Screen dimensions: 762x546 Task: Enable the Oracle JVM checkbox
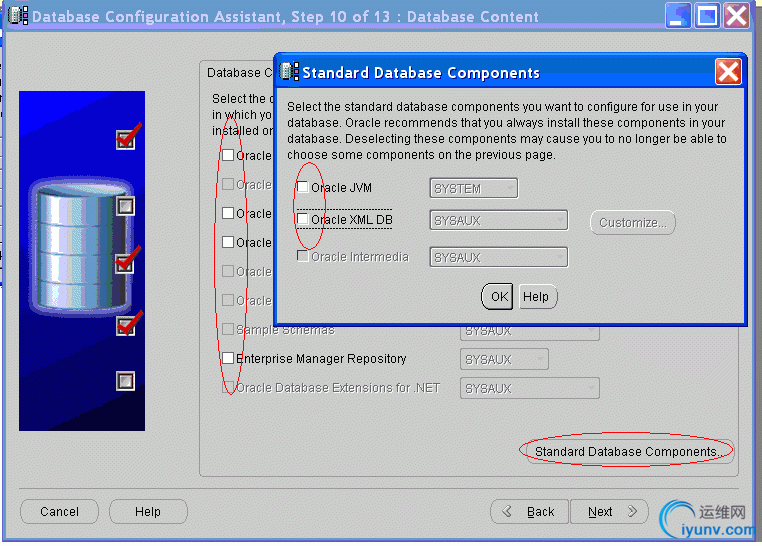tap(303, 187)
